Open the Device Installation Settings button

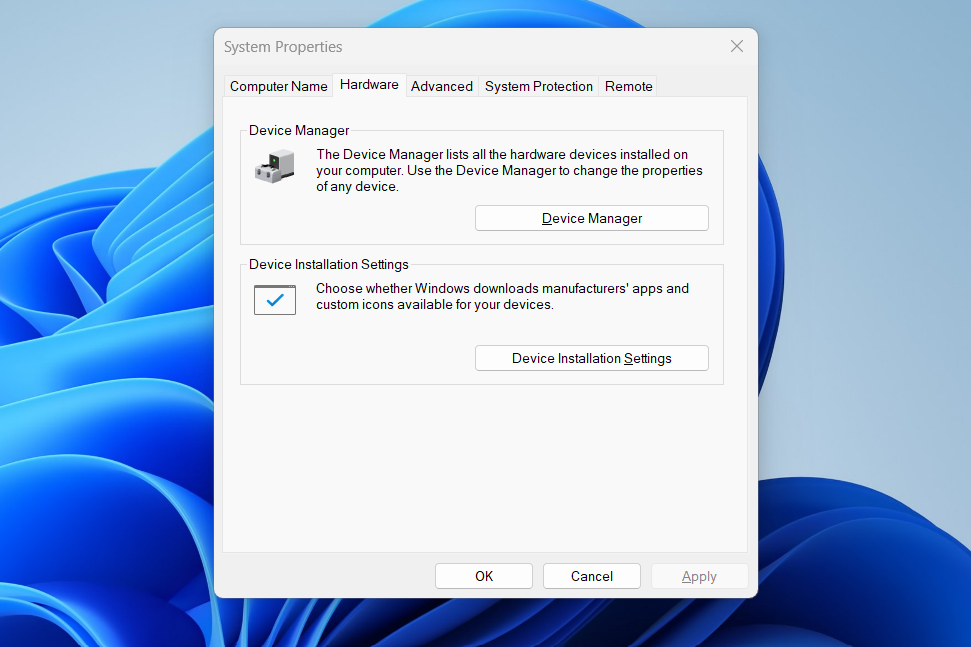click(591, 358)
